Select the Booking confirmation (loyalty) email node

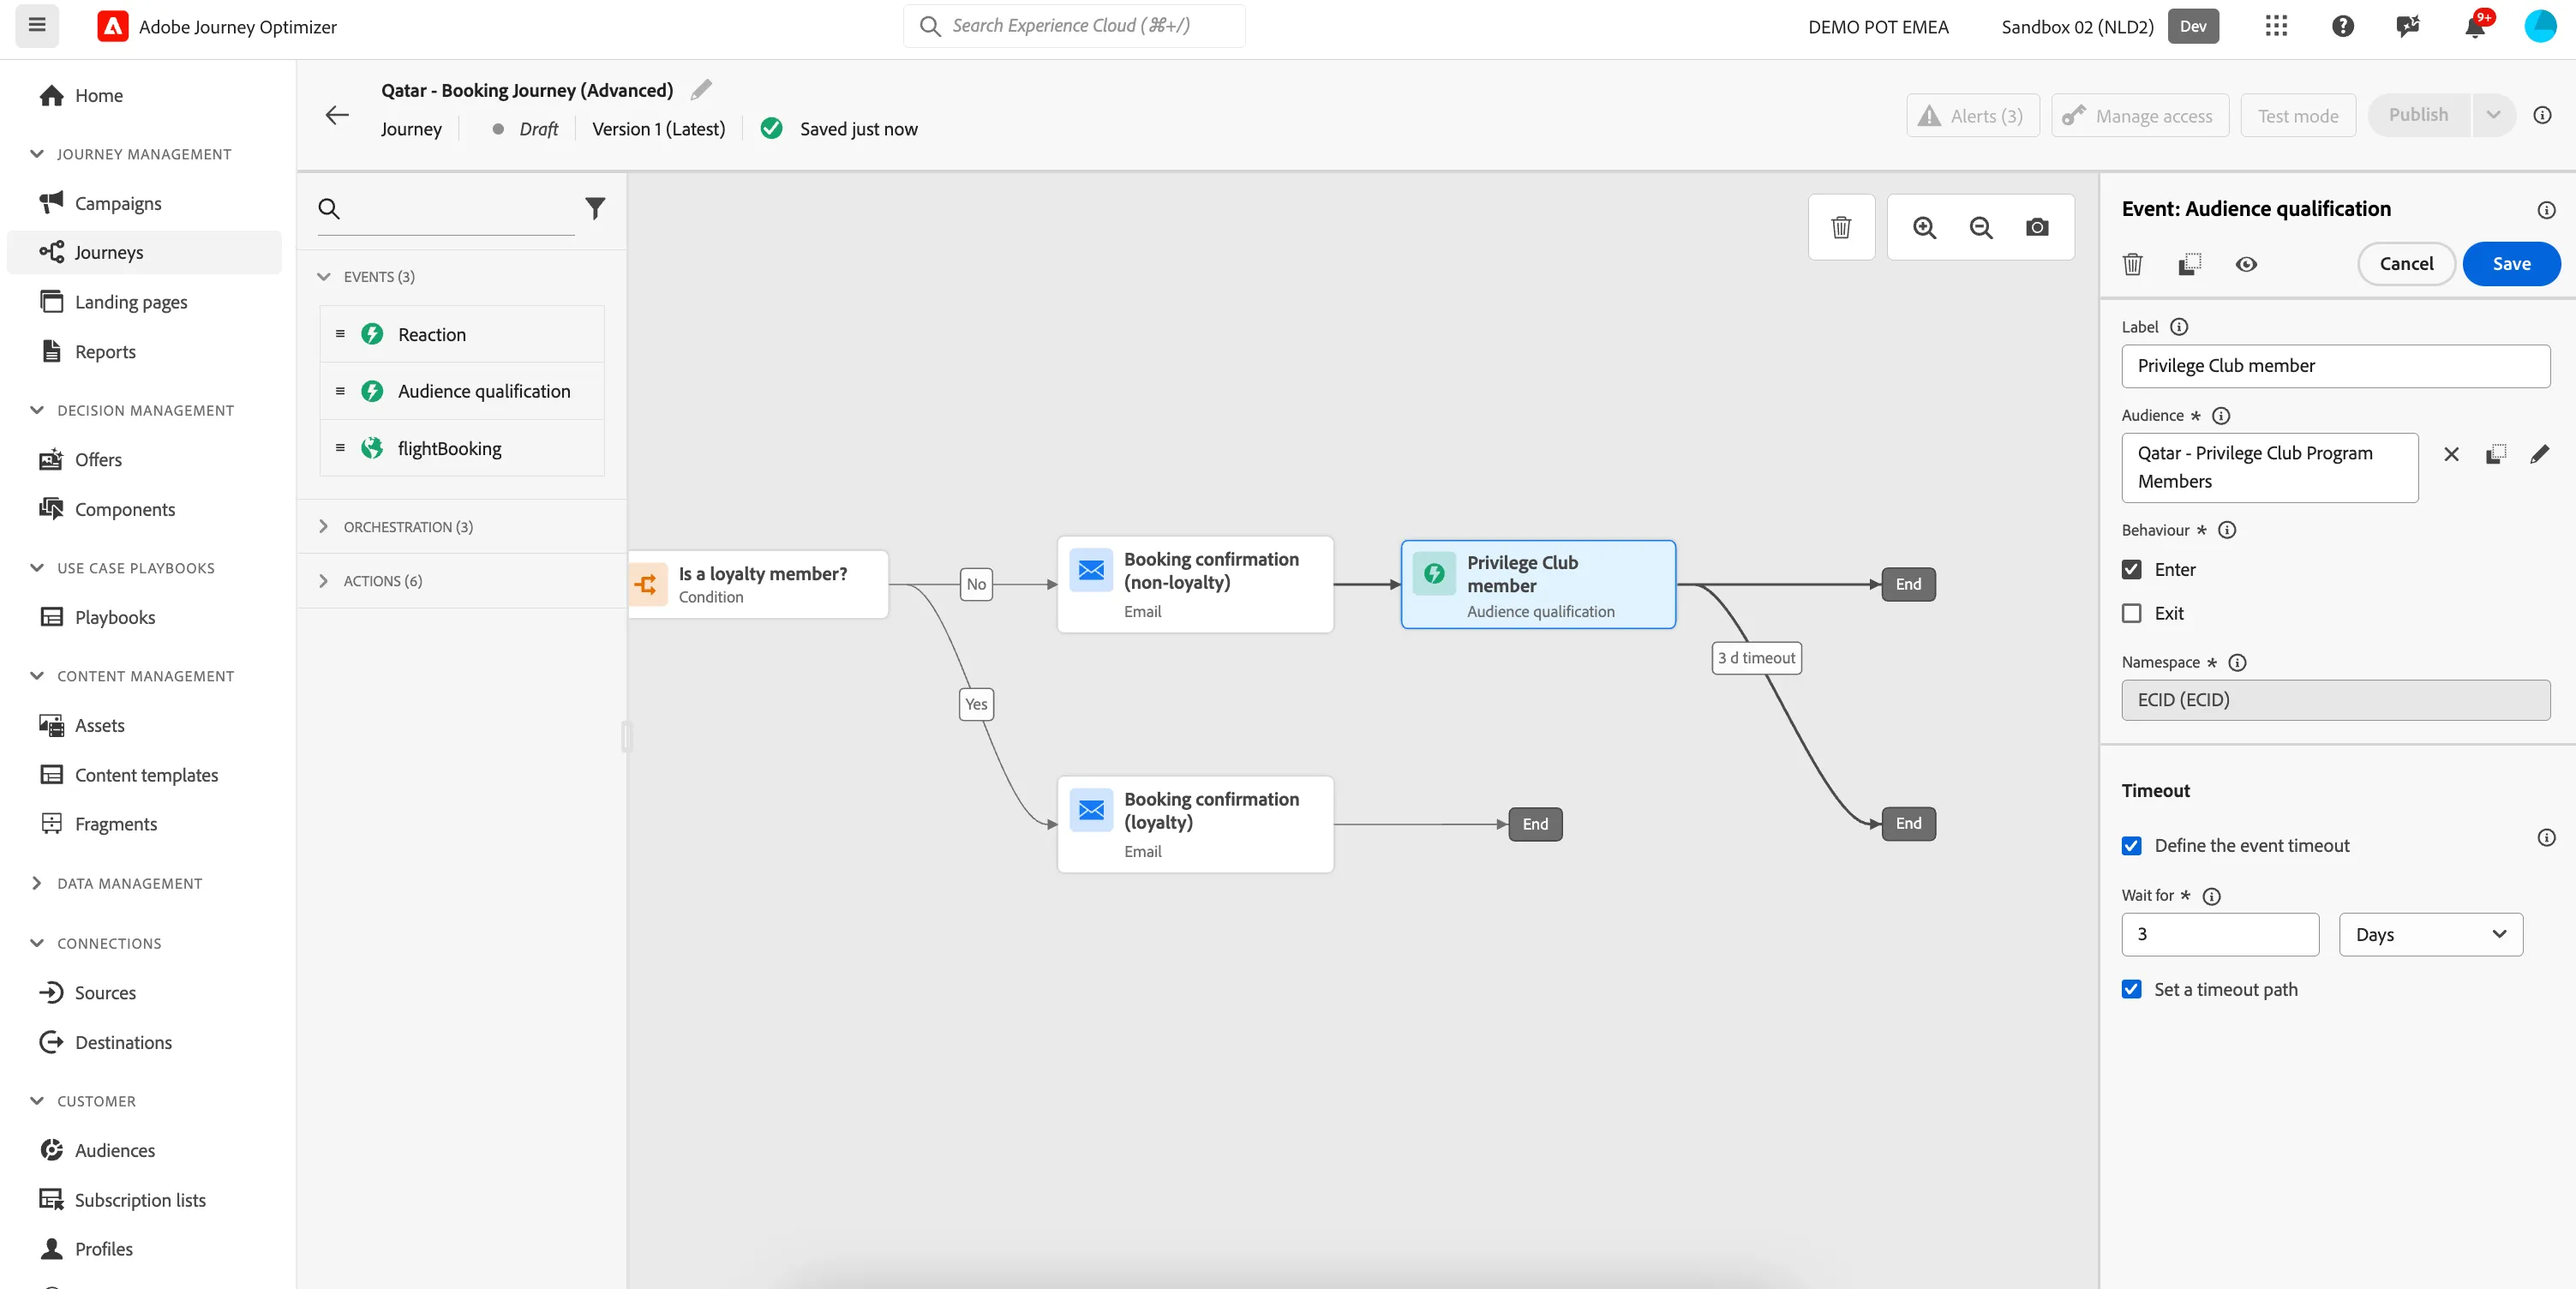[x=1195, y=824]
